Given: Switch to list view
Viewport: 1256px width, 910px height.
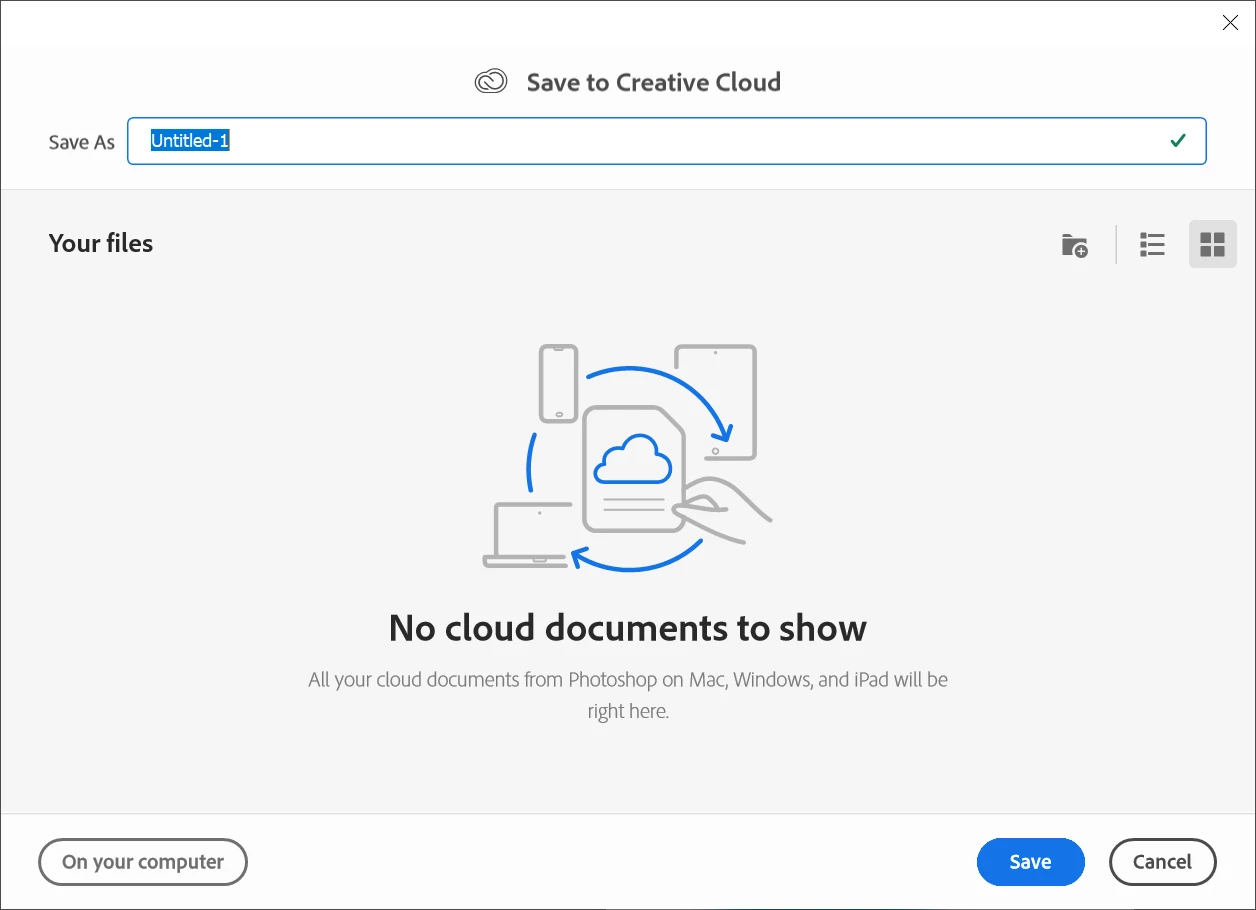Looking at the screenshot, I should click(x=1153, y=244).
